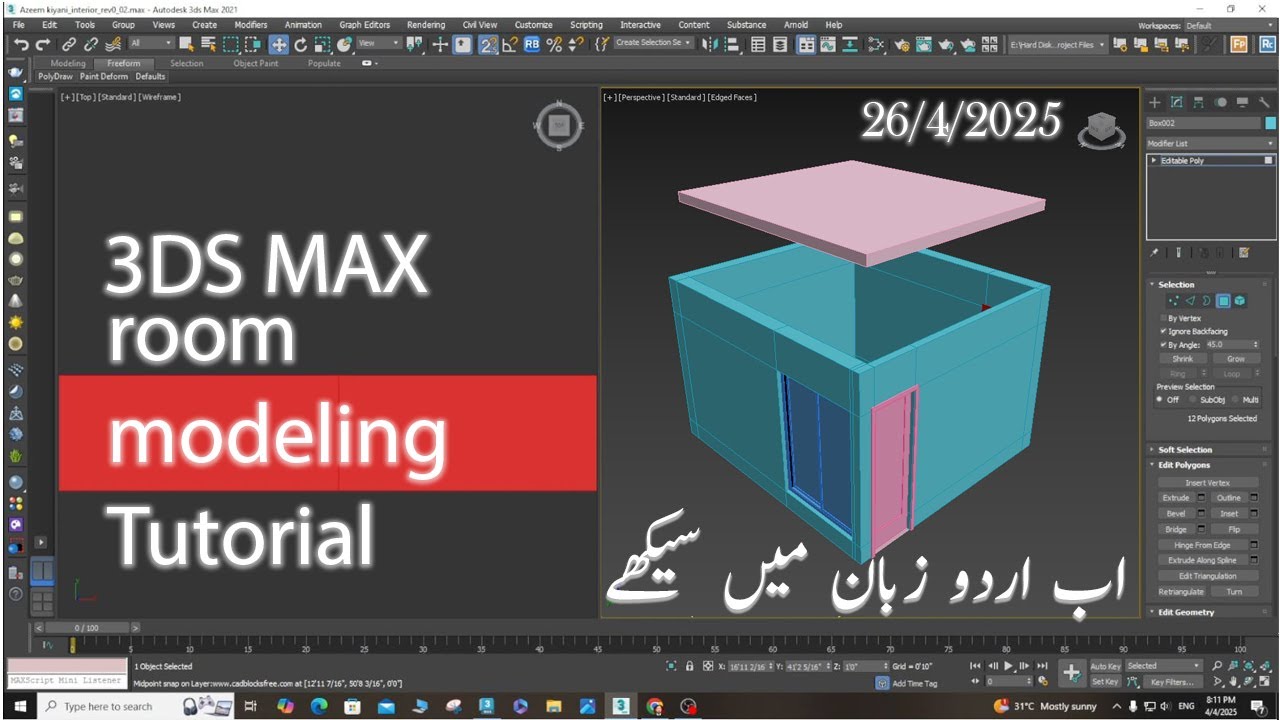The image size is (1280, 720).
Task: Click the timeline frame slider 0 / 100
Action: 86,628
